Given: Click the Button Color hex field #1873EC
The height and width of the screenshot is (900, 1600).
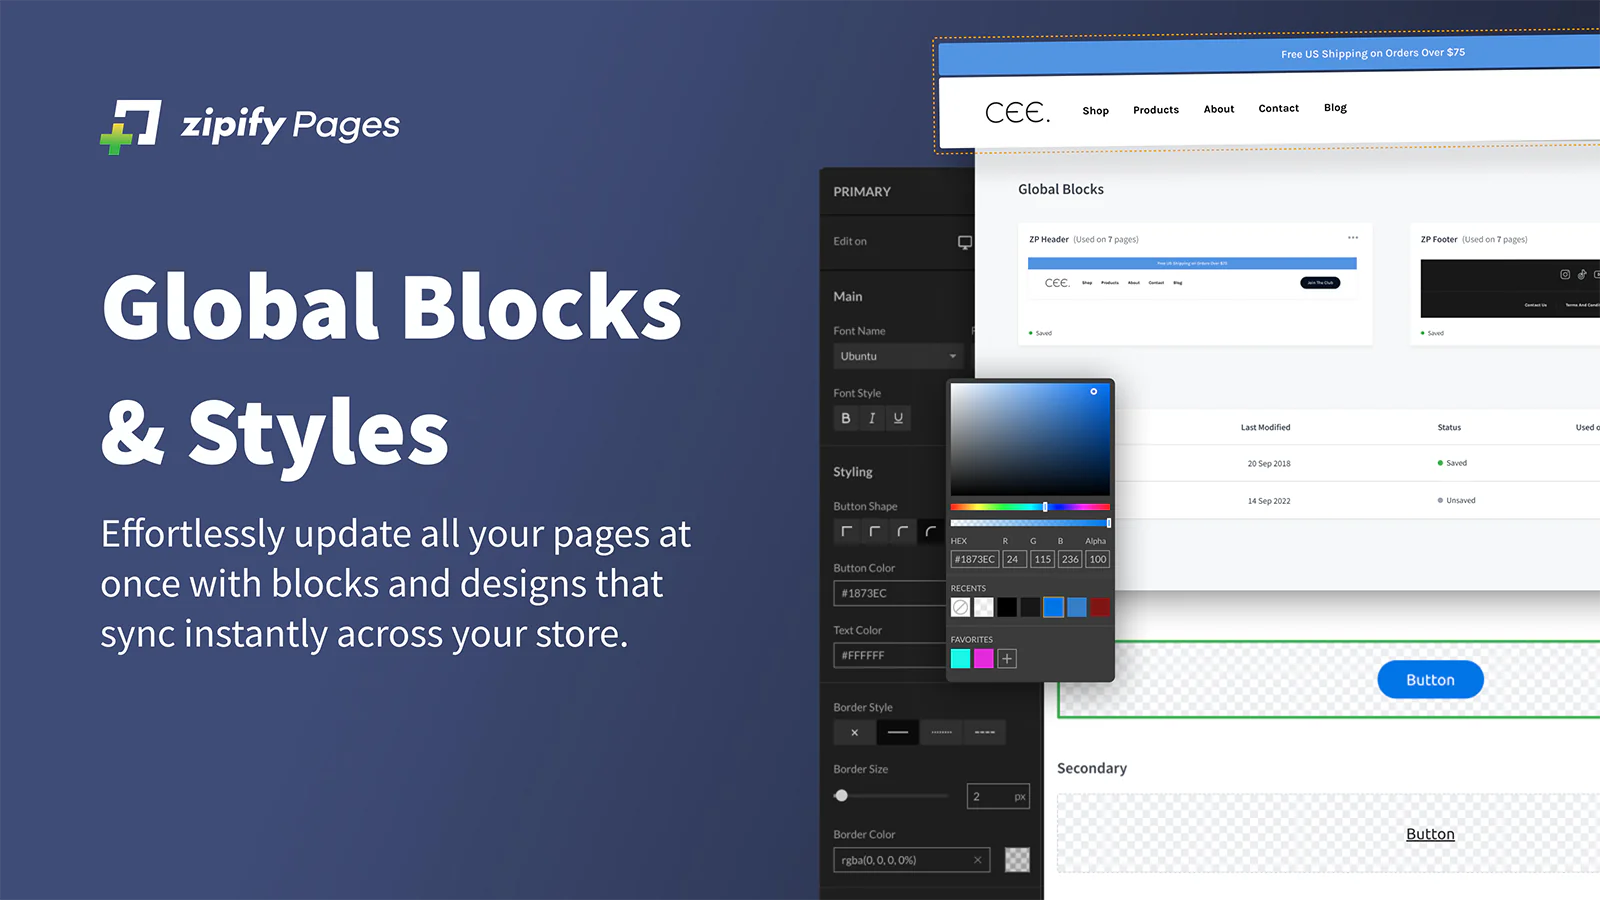Looking at the screenshot, I should pyautogui.click(x=890, y=593).
